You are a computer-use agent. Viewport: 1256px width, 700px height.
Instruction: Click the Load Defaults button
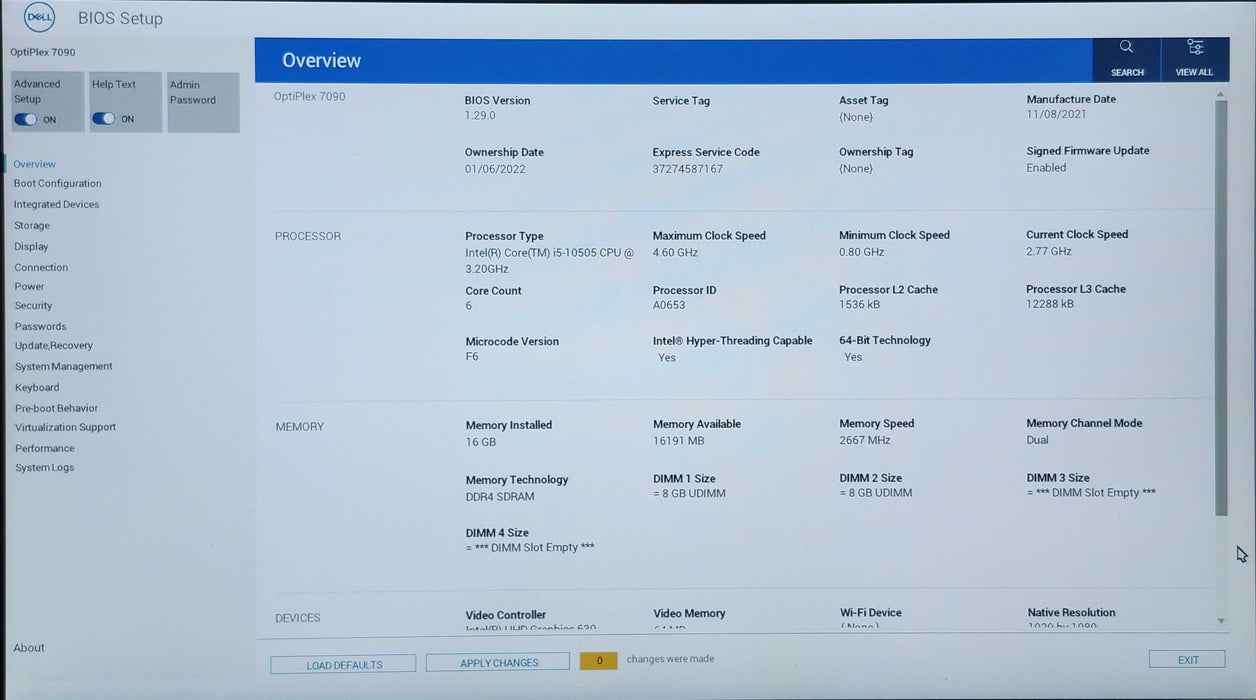[343, 664]
